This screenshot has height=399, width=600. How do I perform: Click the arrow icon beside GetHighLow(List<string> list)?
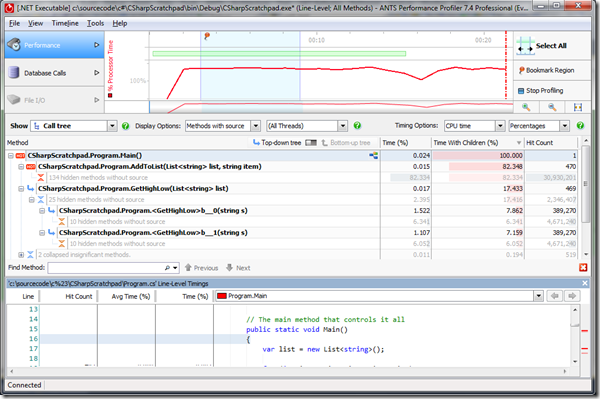[31, 189]
